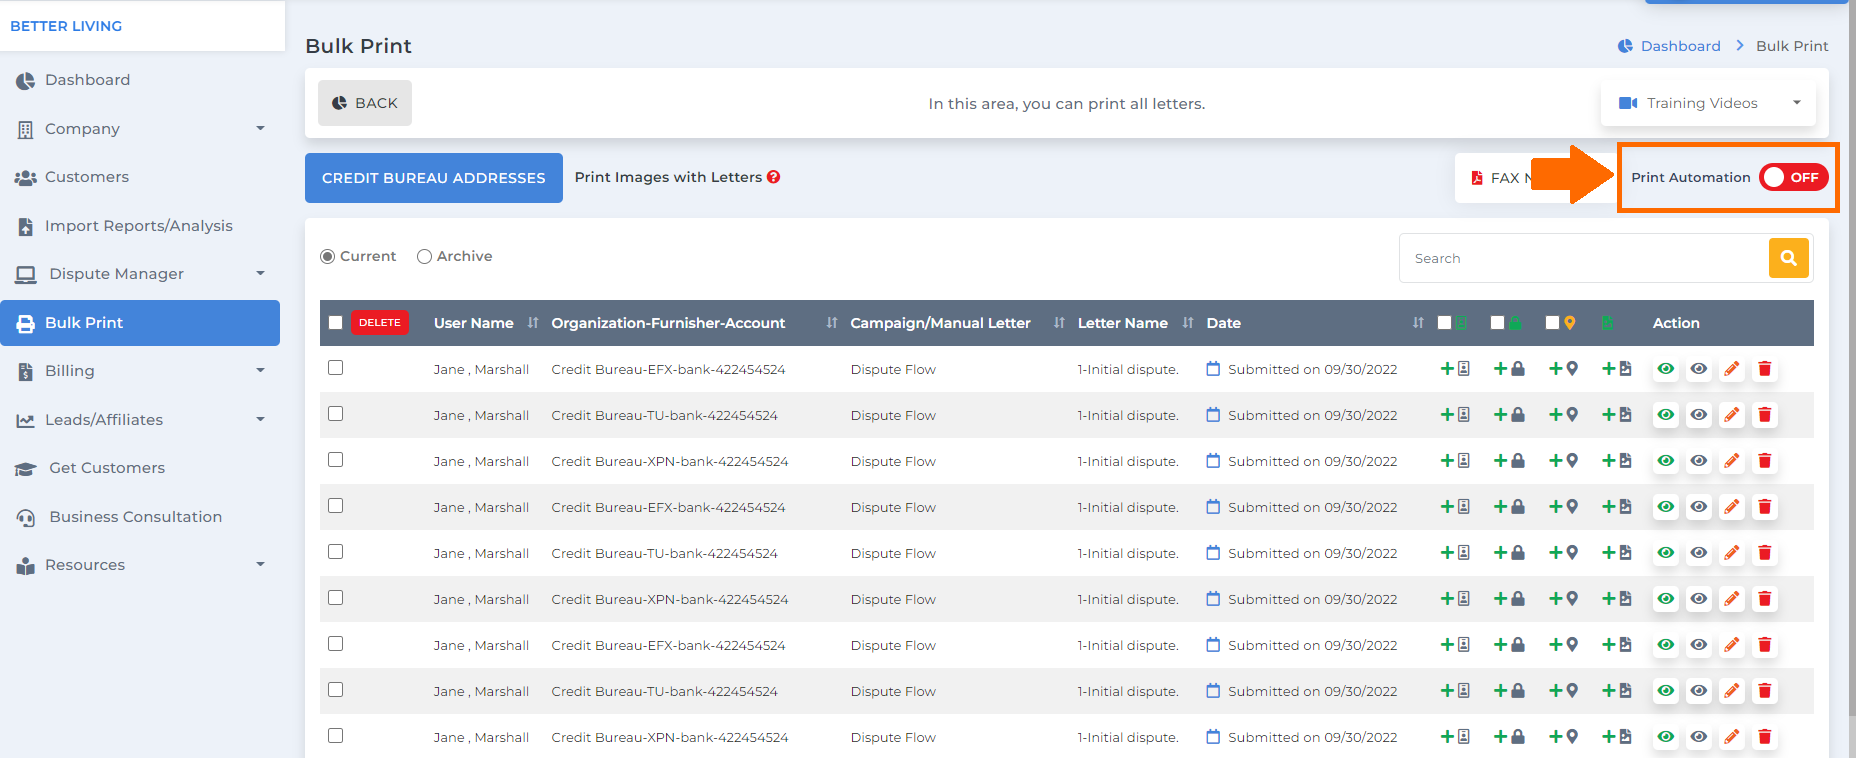
Task: Add address pin on first row EFX letter
Action: tap(1563, 369)
